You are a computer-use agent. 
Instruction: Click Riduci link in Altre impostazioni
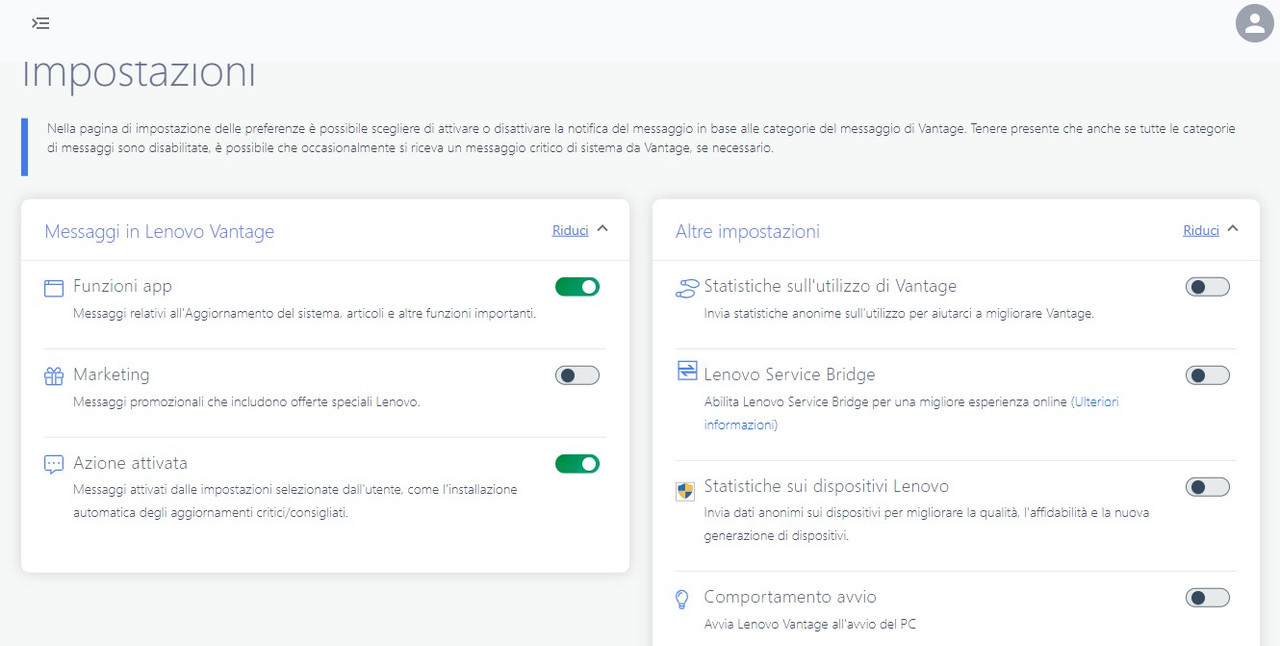tap(1201, 230)
